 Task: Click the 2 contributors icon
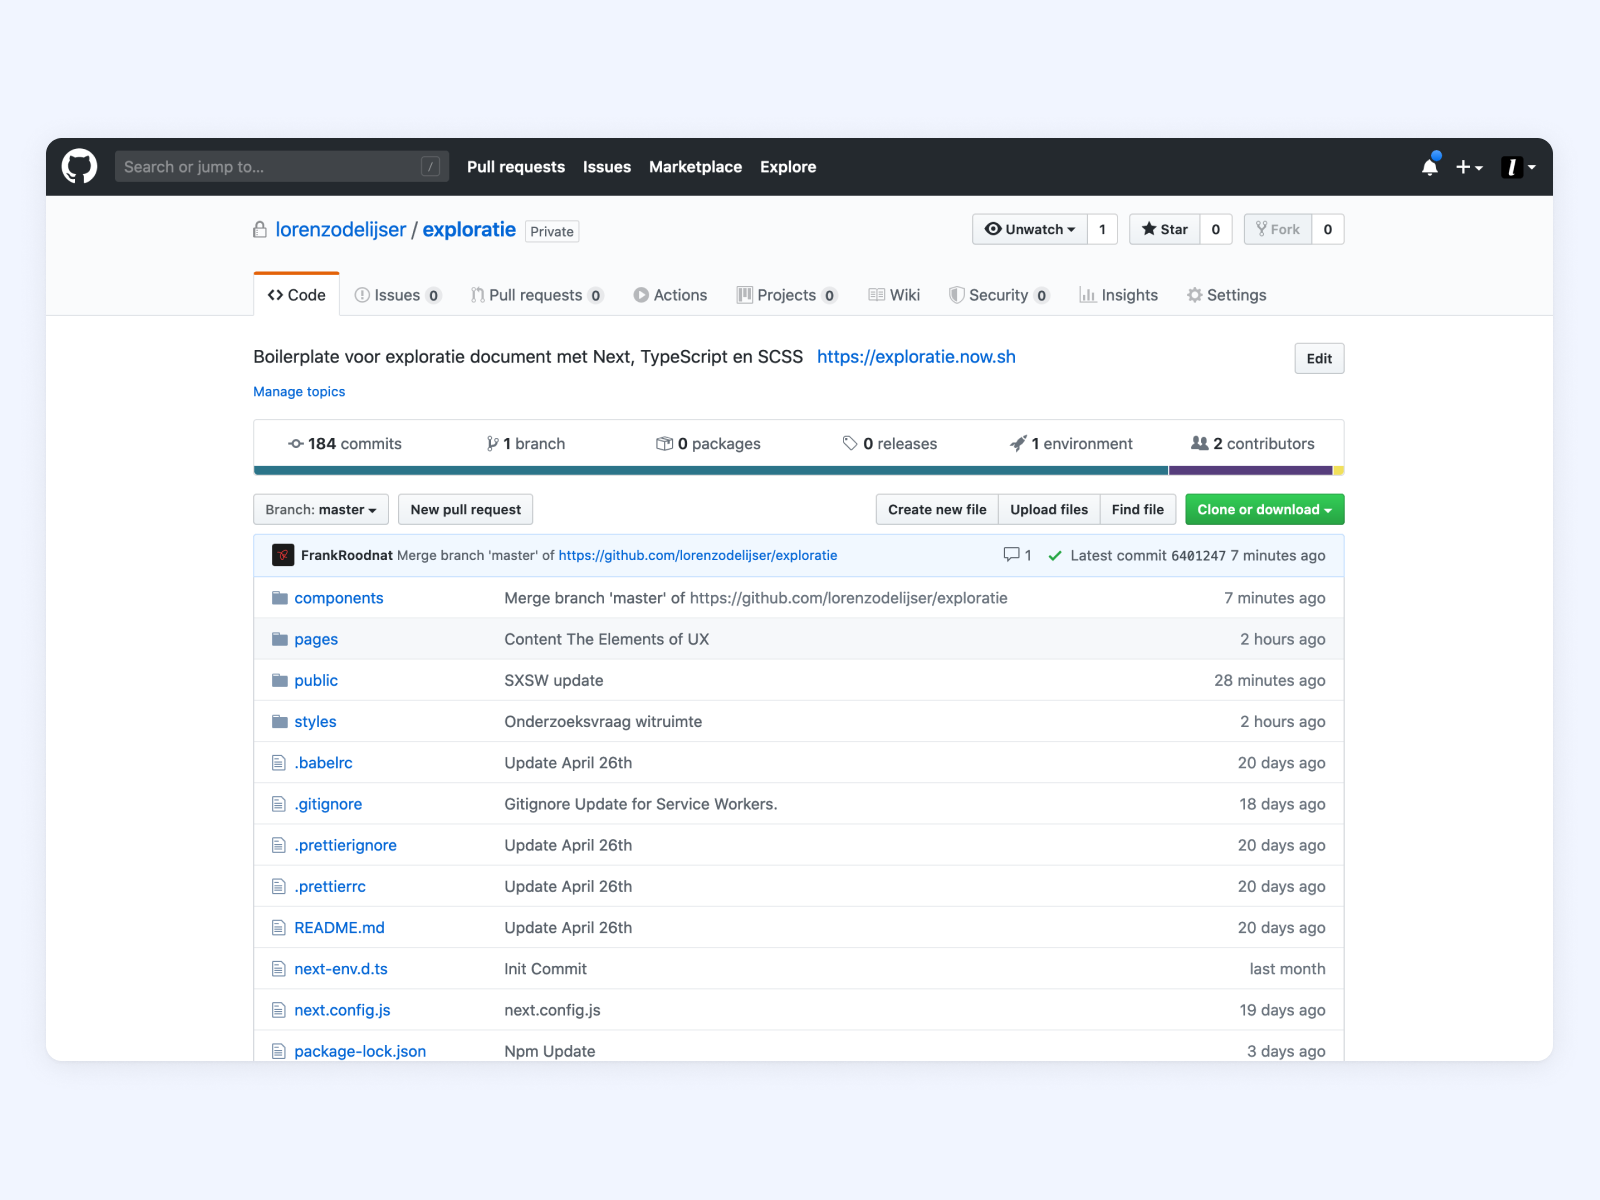[x=1198, y=443]
